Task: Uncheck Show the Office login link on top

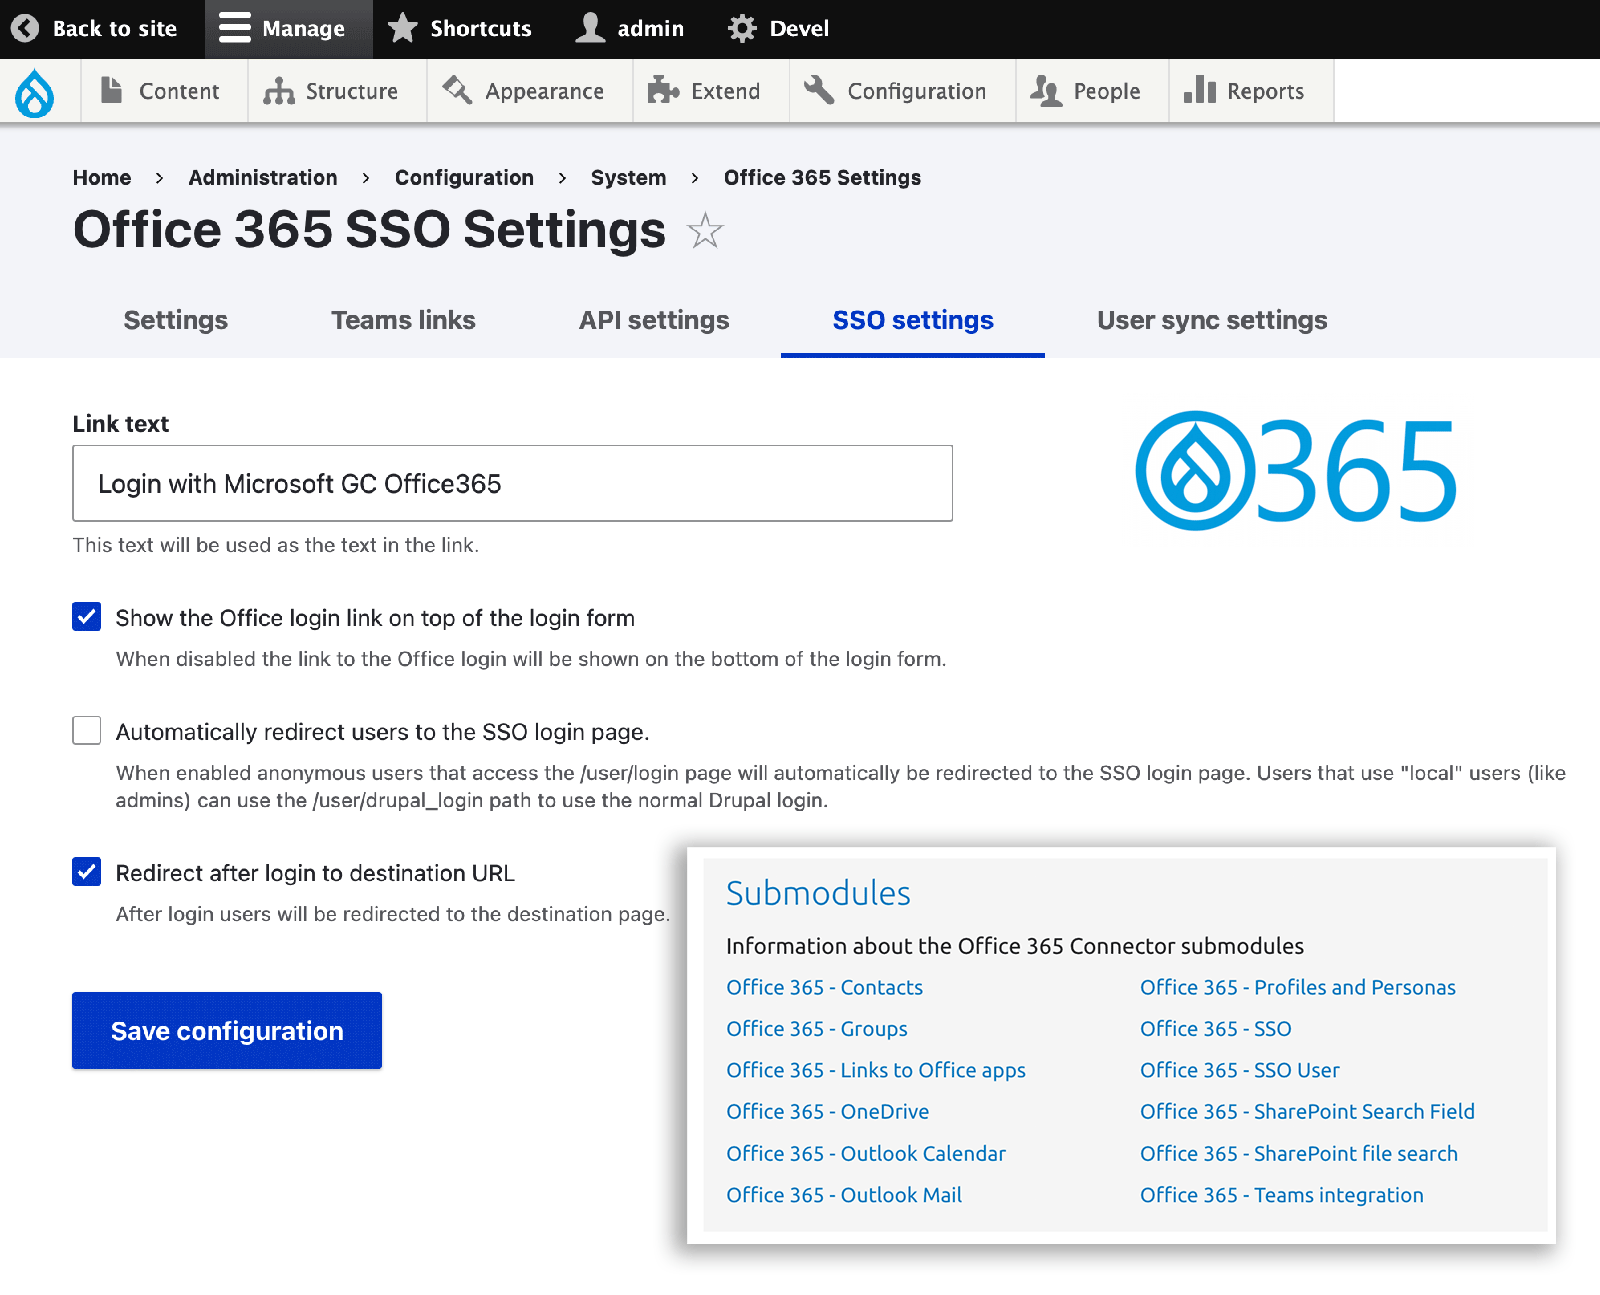Action: pos(87,617)
